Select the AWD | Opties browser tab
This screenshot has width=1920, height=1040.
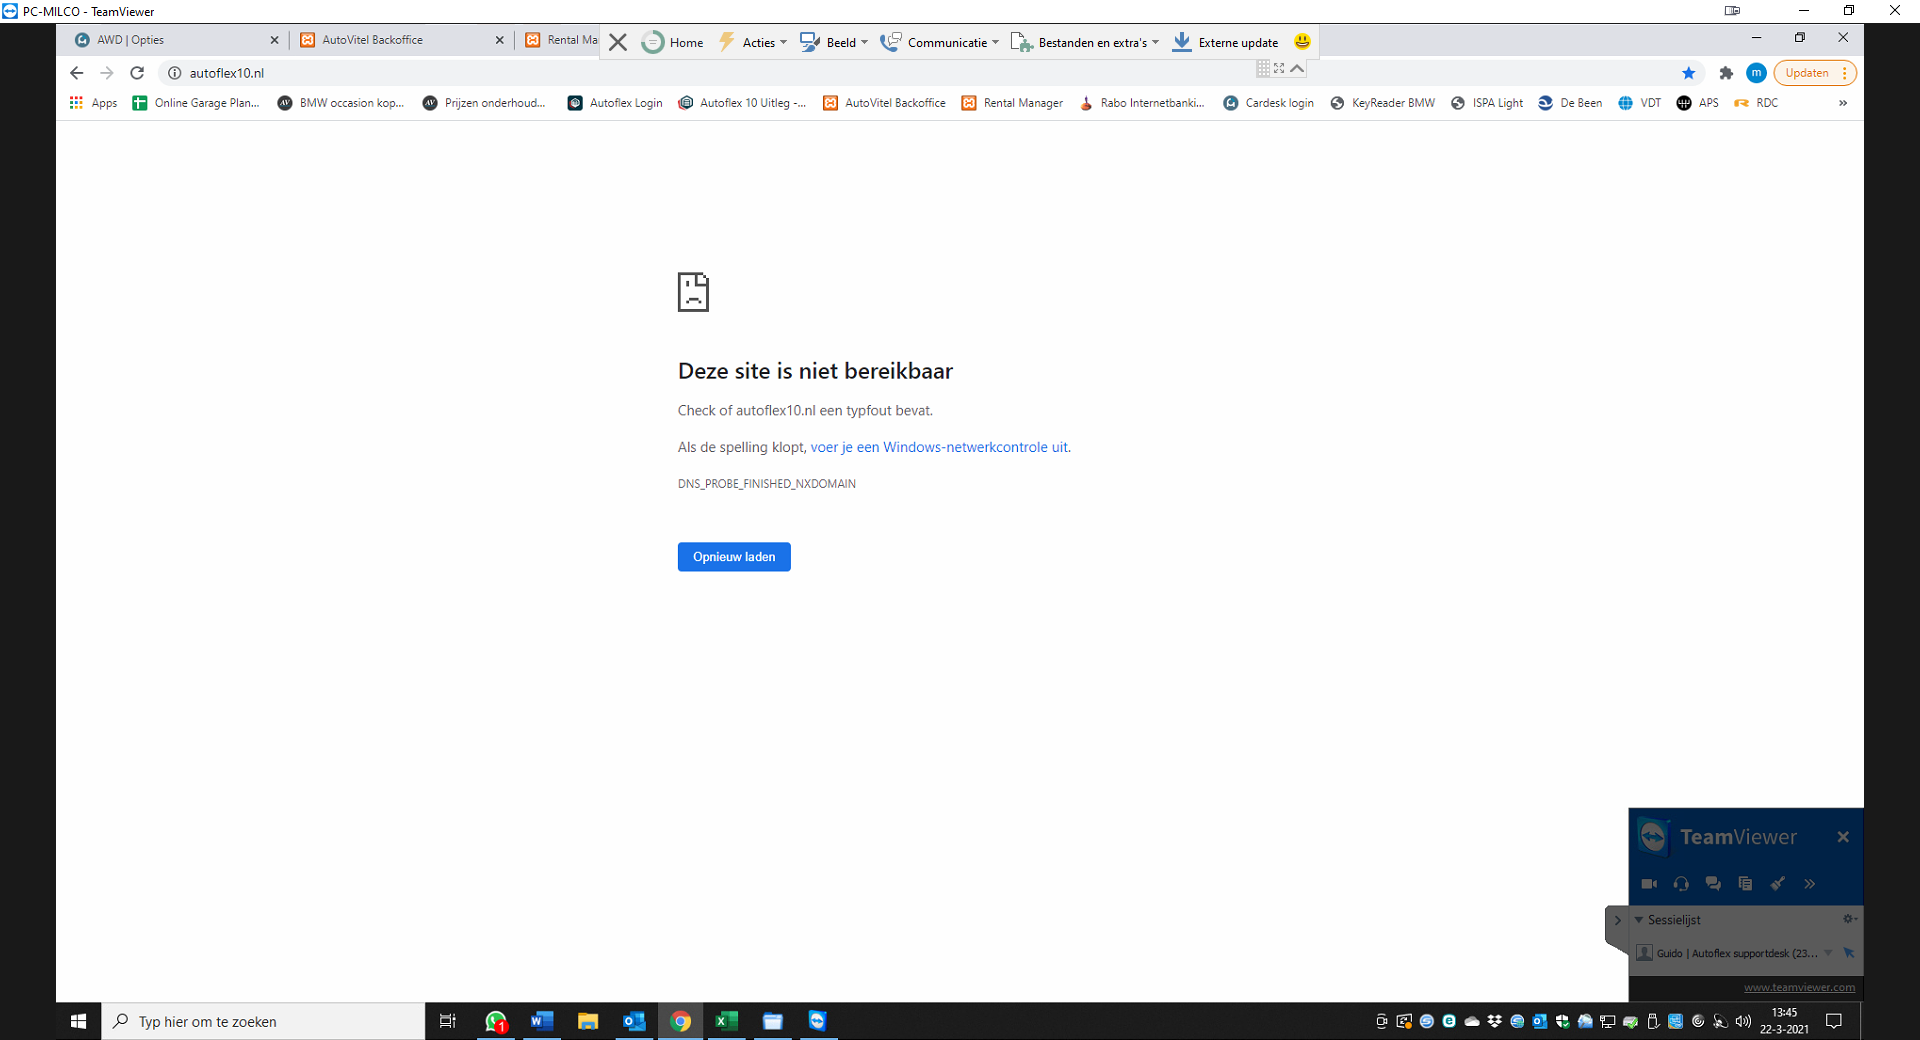coord(130,40)
